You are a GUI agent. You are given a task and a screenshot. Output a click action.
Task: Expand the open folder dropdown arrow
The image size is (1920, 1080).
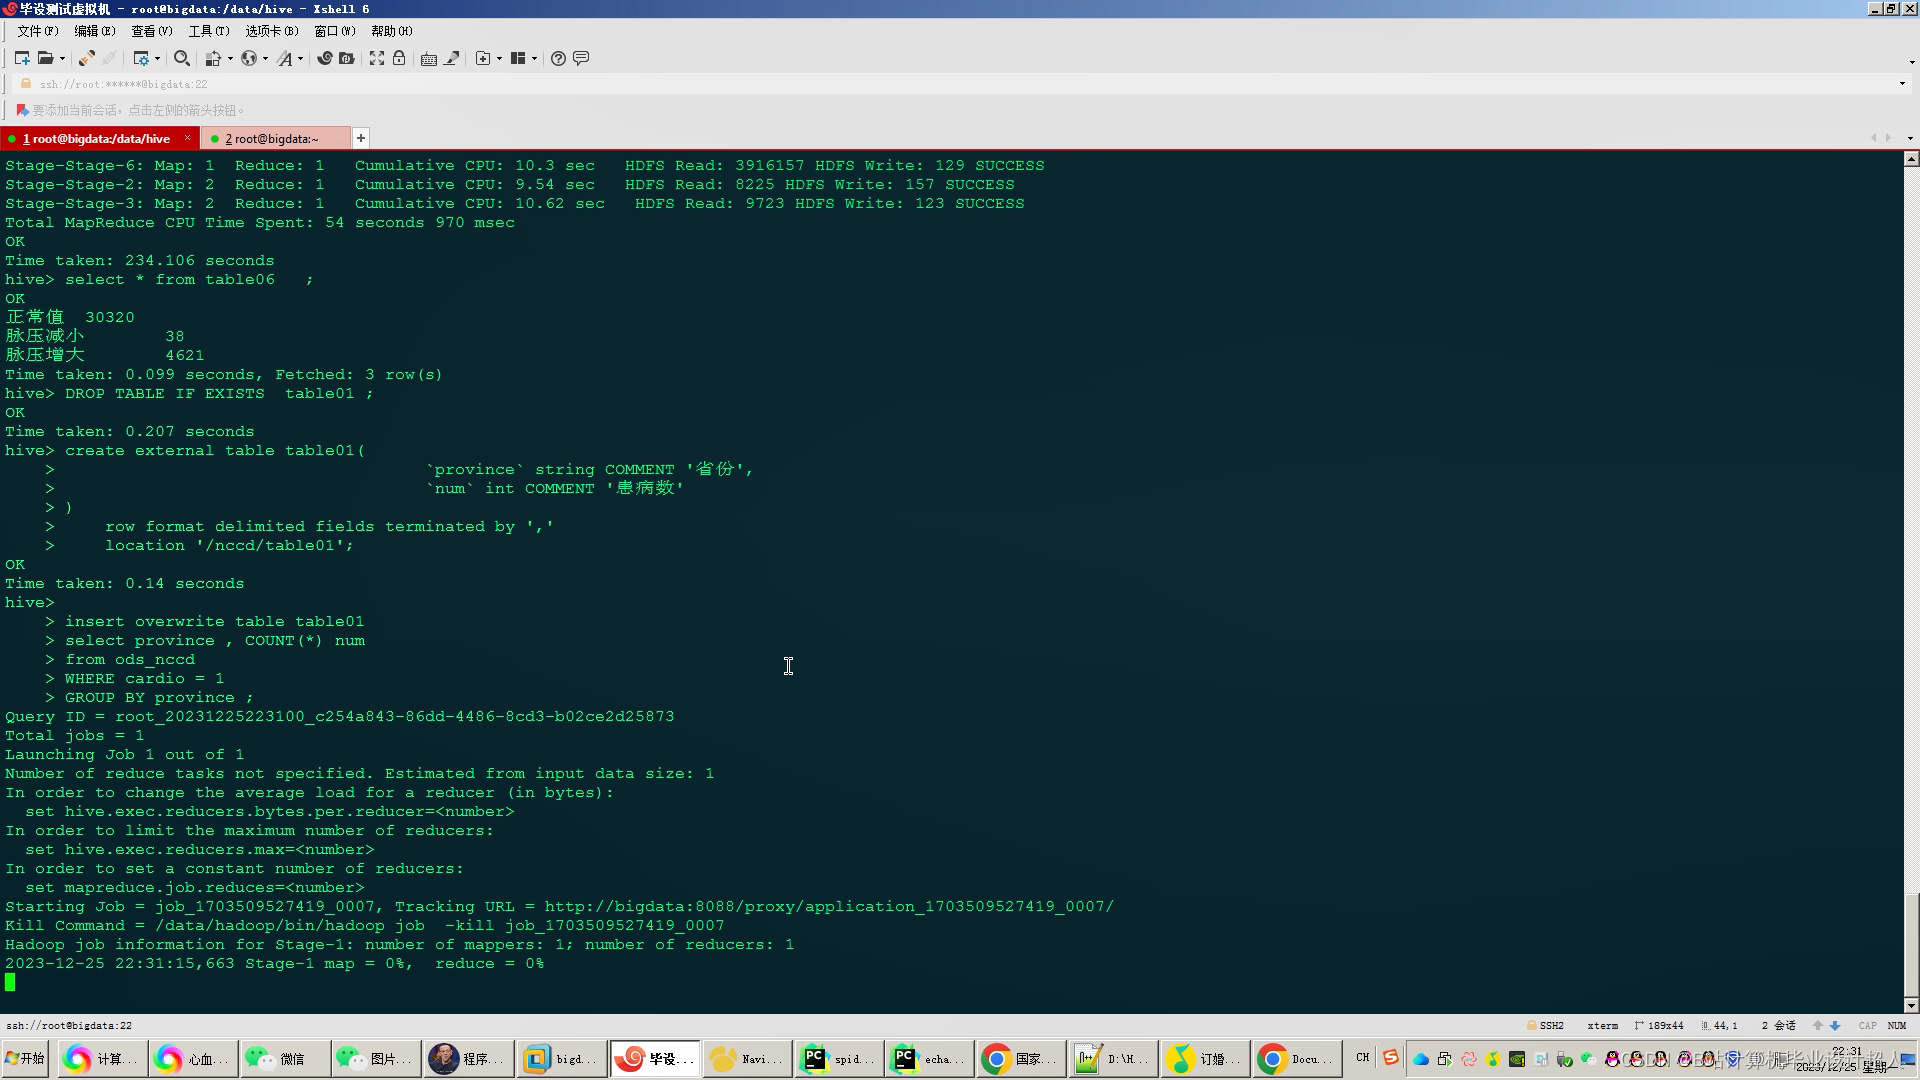tap(62, 58)
